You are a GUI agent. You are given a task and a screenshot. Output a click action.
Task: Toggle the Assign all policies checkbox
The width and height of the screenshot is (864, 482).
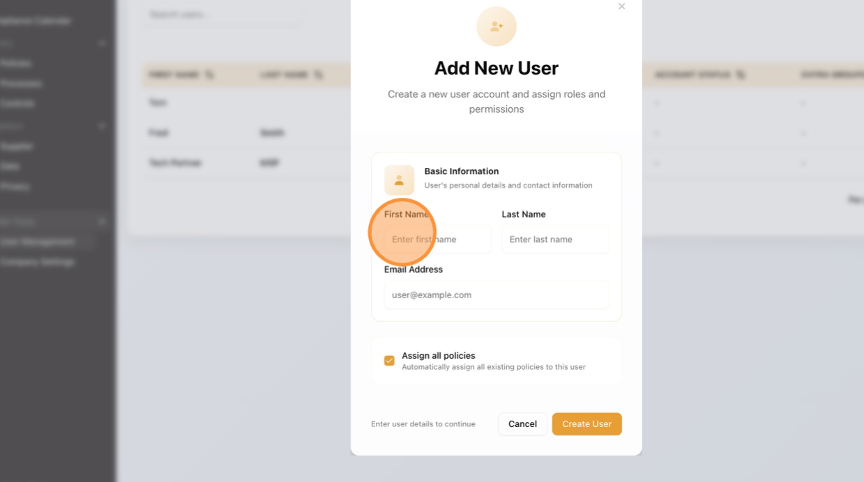point(390,360)
